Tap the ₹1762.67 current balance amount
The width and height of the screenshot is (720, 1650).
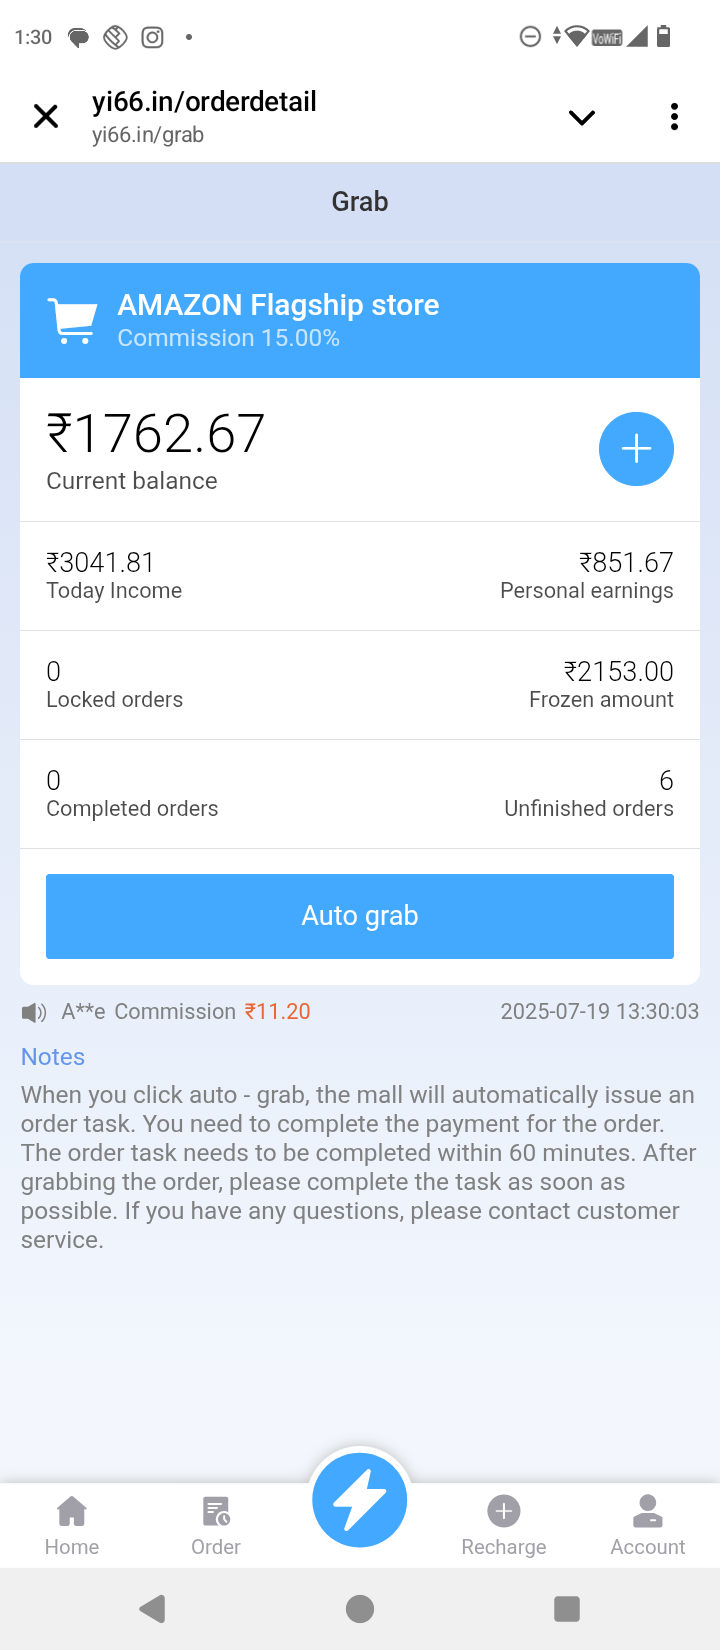156,434
